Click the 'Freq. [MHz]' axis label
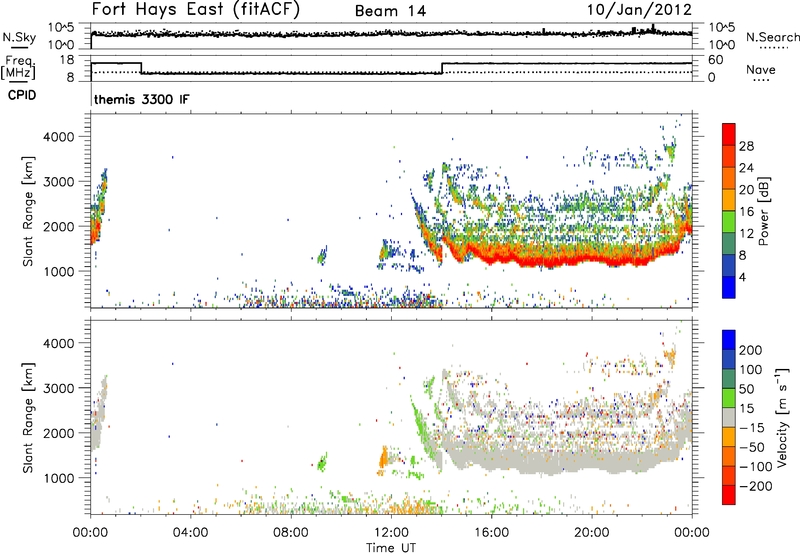The image size is (800, 554). click(x=19, y=68)
